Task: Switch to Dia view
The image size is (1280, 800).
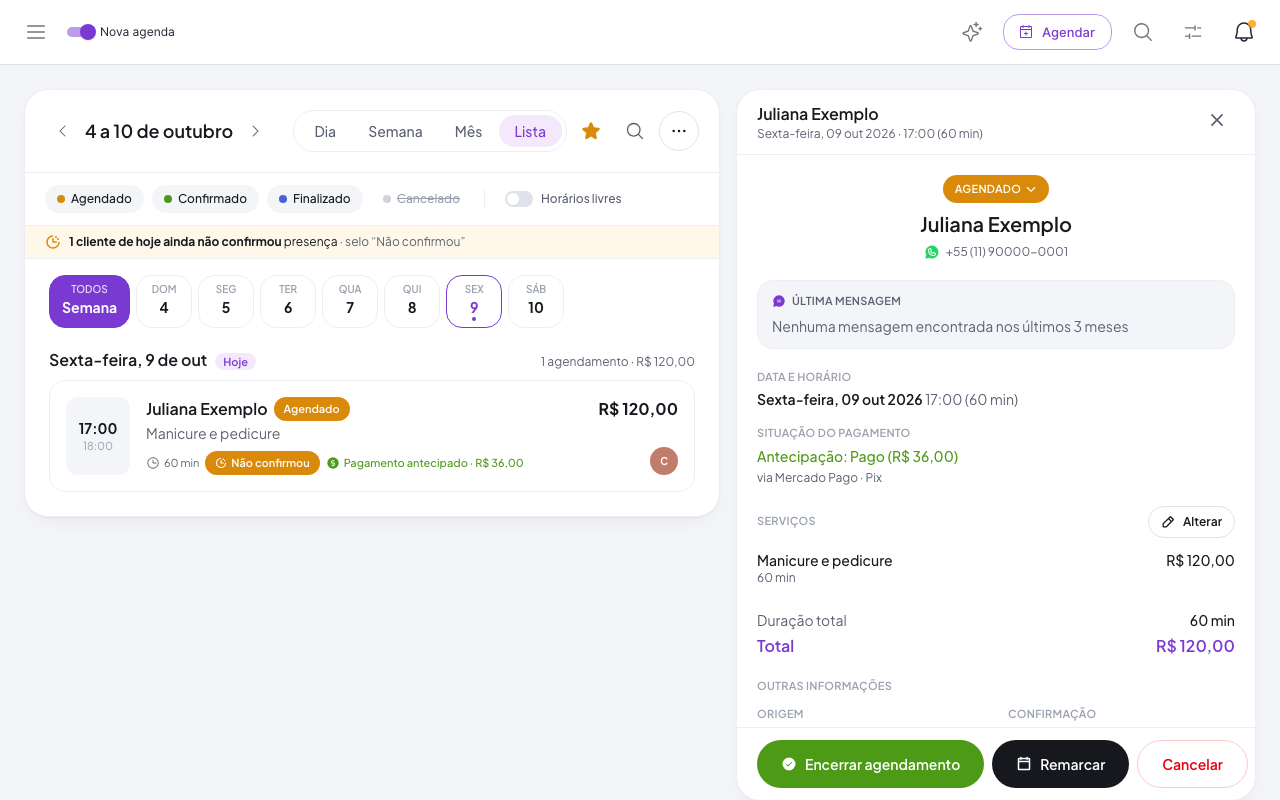Action: [325, 131]
